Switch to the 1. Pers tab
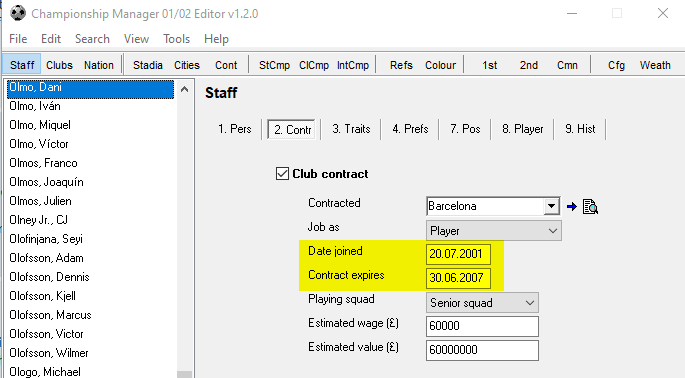 235,129
